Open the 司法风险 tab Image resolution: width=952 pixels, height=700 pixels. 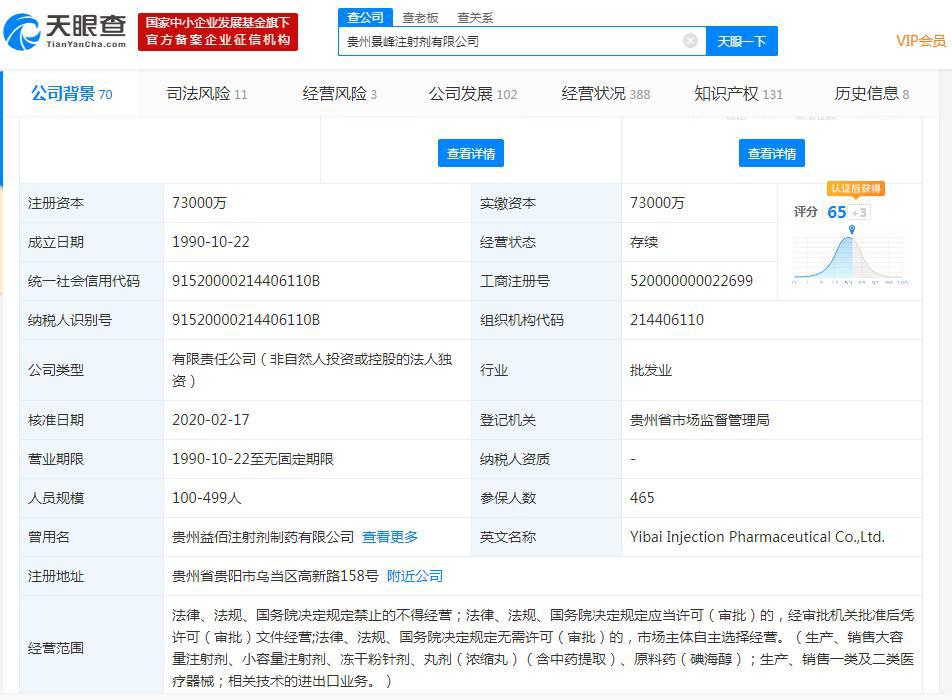point(207,93)
